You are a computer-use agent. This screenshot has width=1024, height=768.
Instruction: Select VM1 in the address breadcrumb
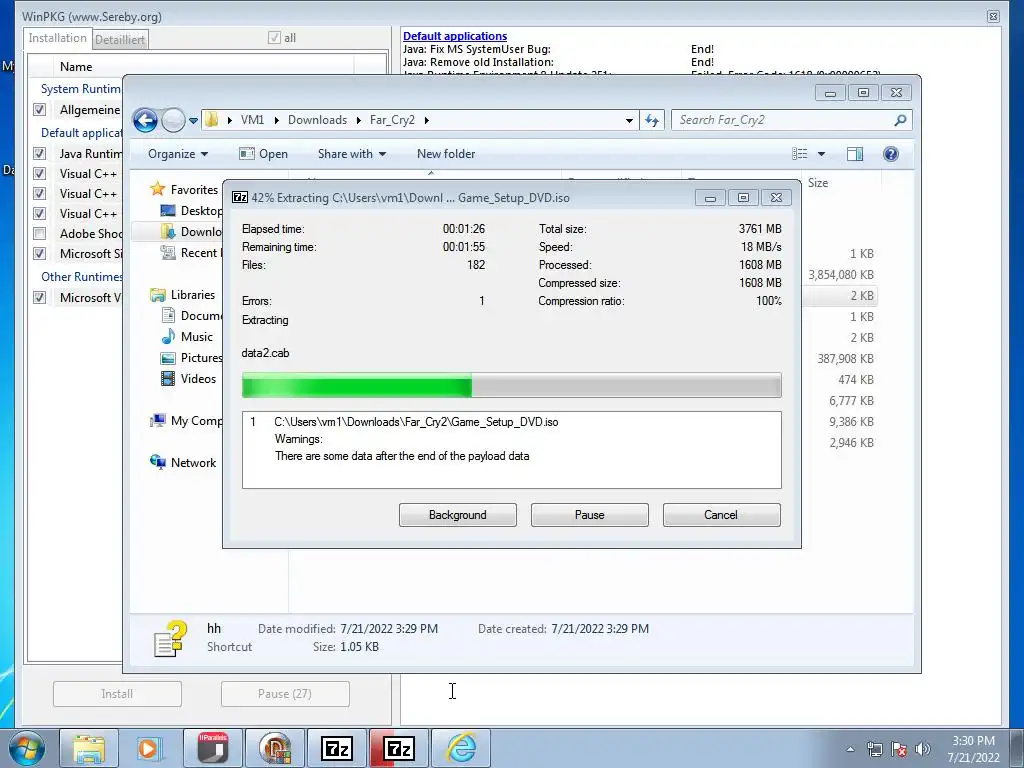252,120
